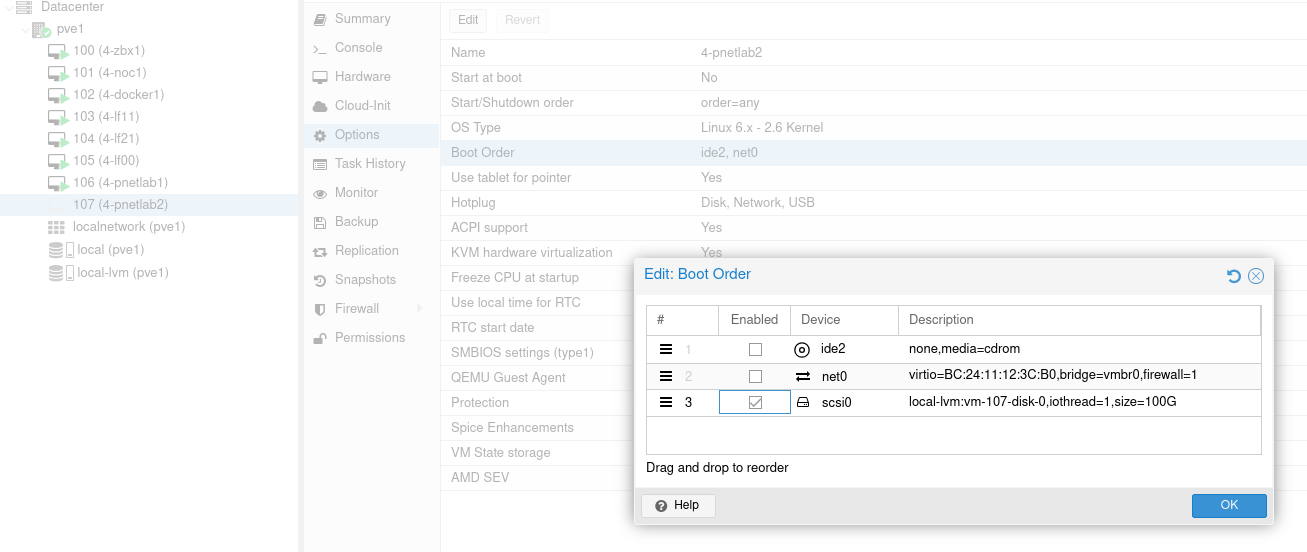The height and width of the screenshot is (552, 1307).
Task: Click the cdrom disc icon beside ide2
Action: click(x=802, y=350)
